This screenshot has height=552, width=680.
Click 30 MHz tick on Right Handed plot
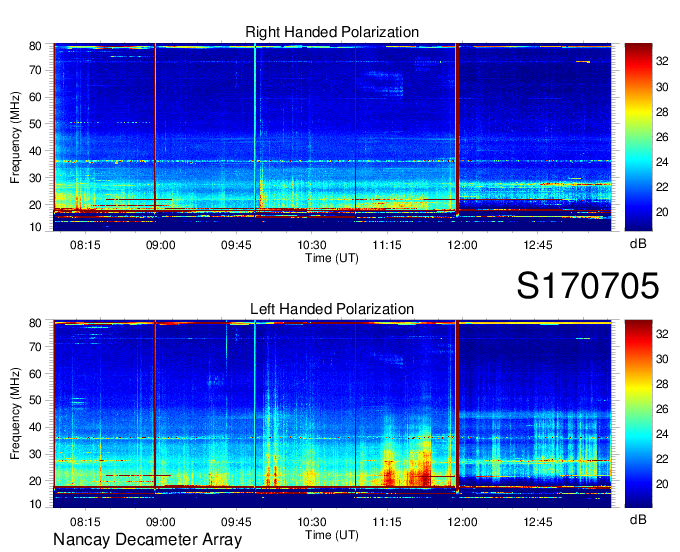coord(35,178)
